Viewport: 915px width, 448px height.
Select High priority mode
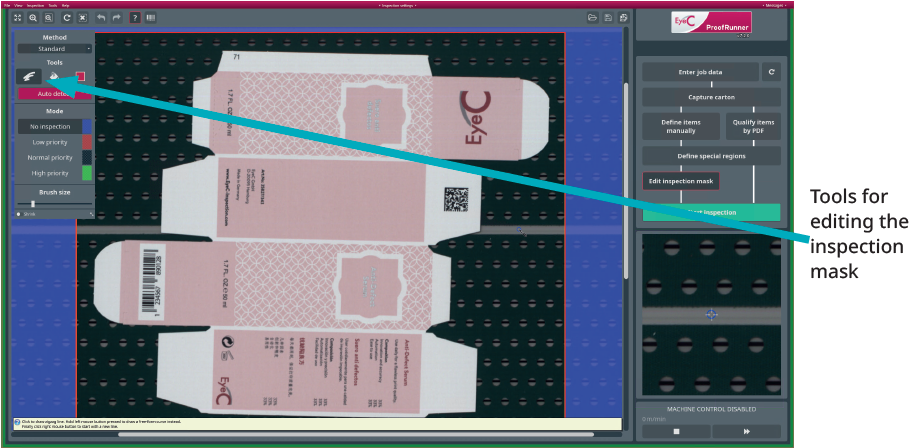point(50,173)
